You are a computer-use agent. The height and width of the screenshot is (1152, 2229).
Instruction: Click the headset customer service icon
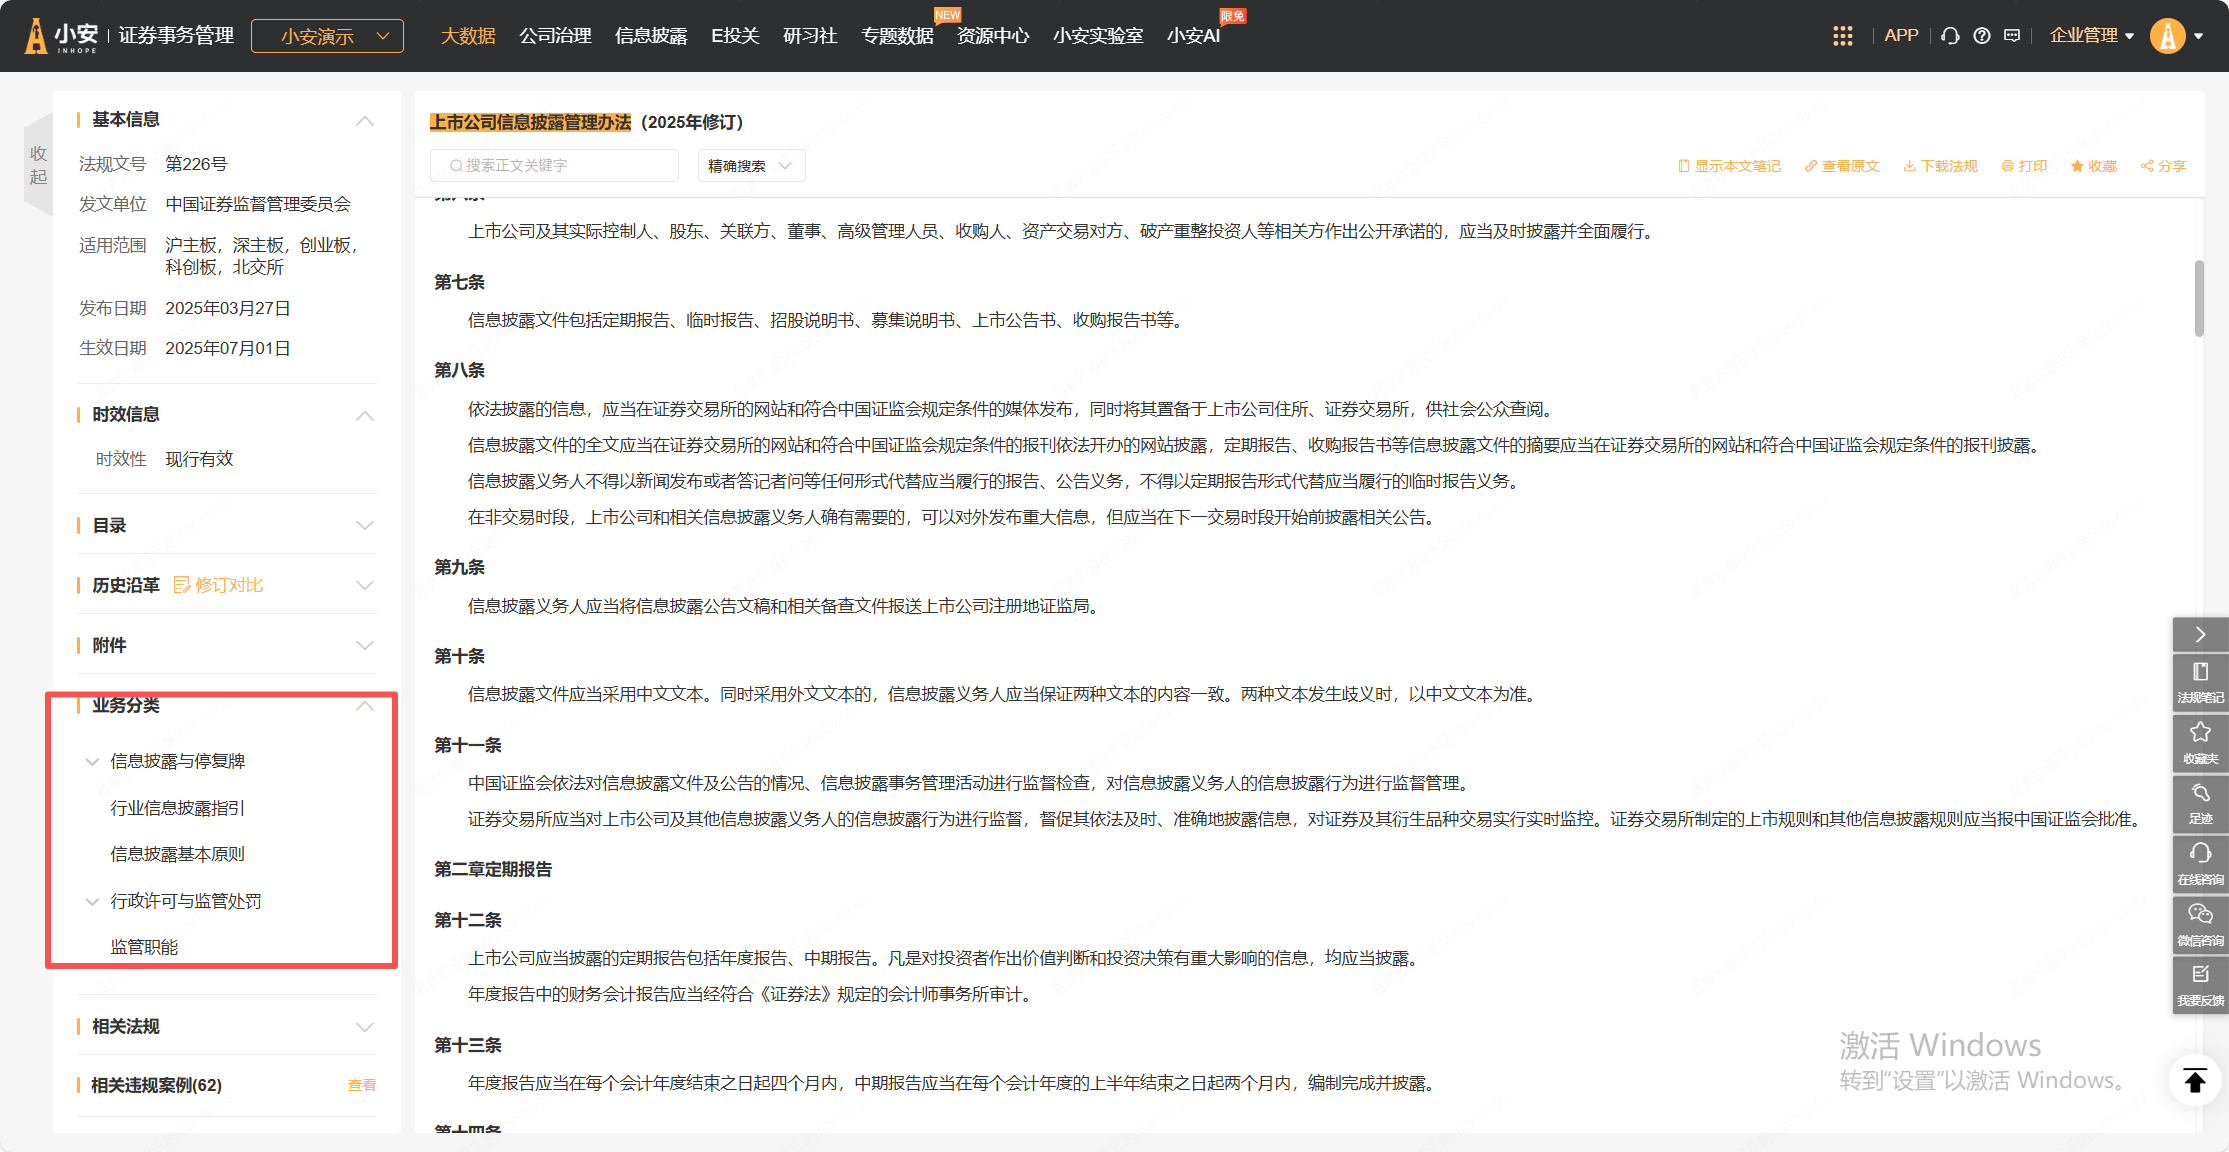[x=1950, y=36]
